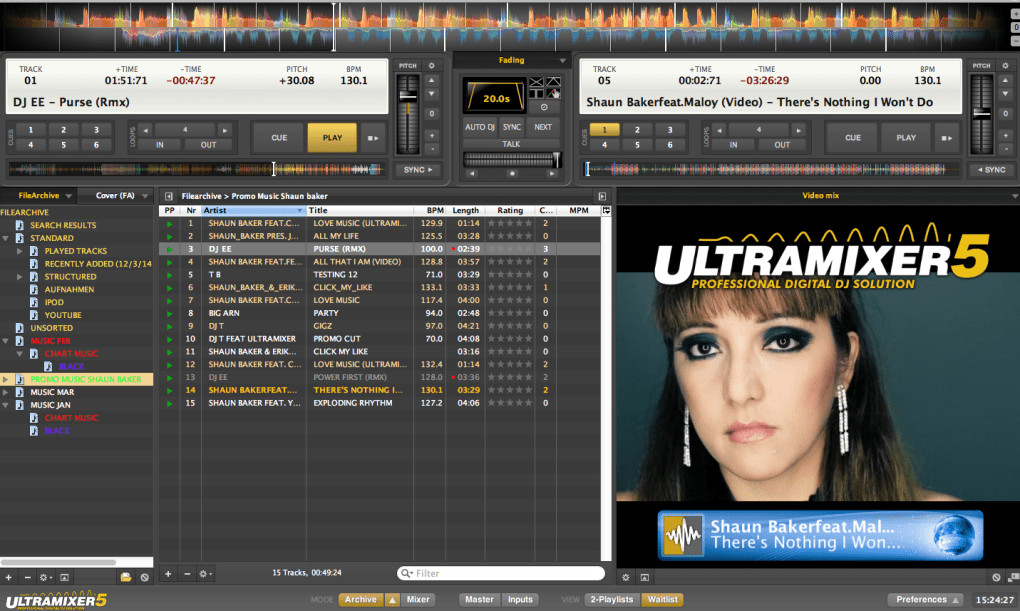Open the Inputs tab

tap(520, 600)
